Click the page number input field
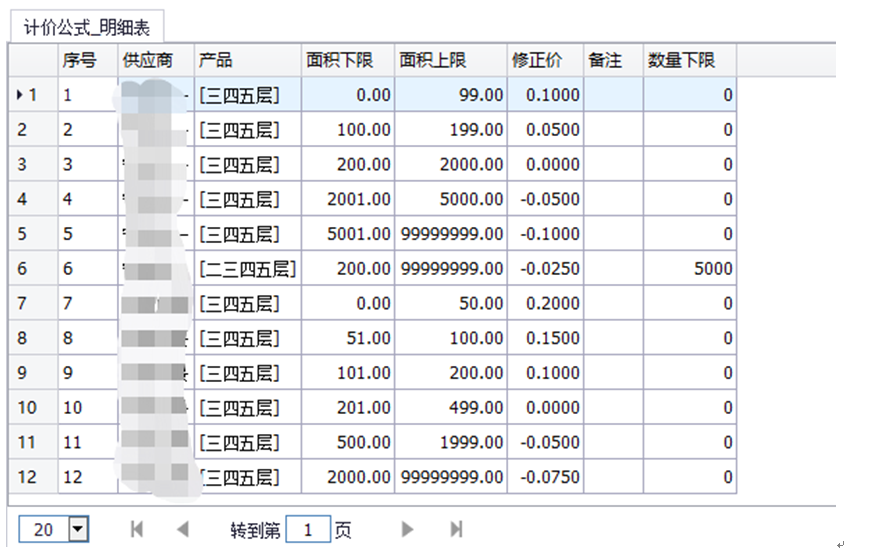874x553 pixels. pos(308,530)
